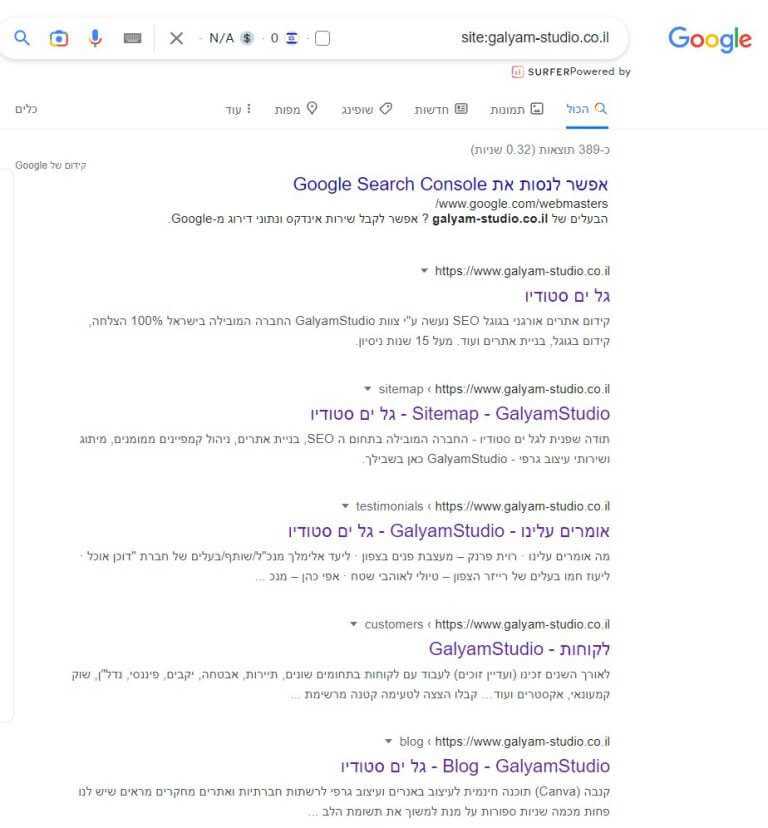Screen dimensions: 768x828
Task: Click the blog breadcrumb URL text
Action: click(x=504, y=741)
